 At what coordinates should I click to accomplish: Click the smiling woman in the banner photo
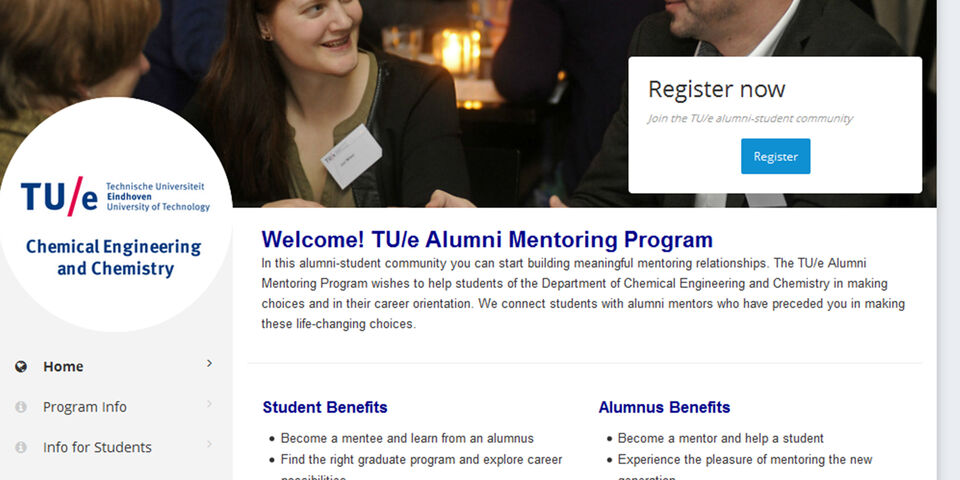pos(328,50)
